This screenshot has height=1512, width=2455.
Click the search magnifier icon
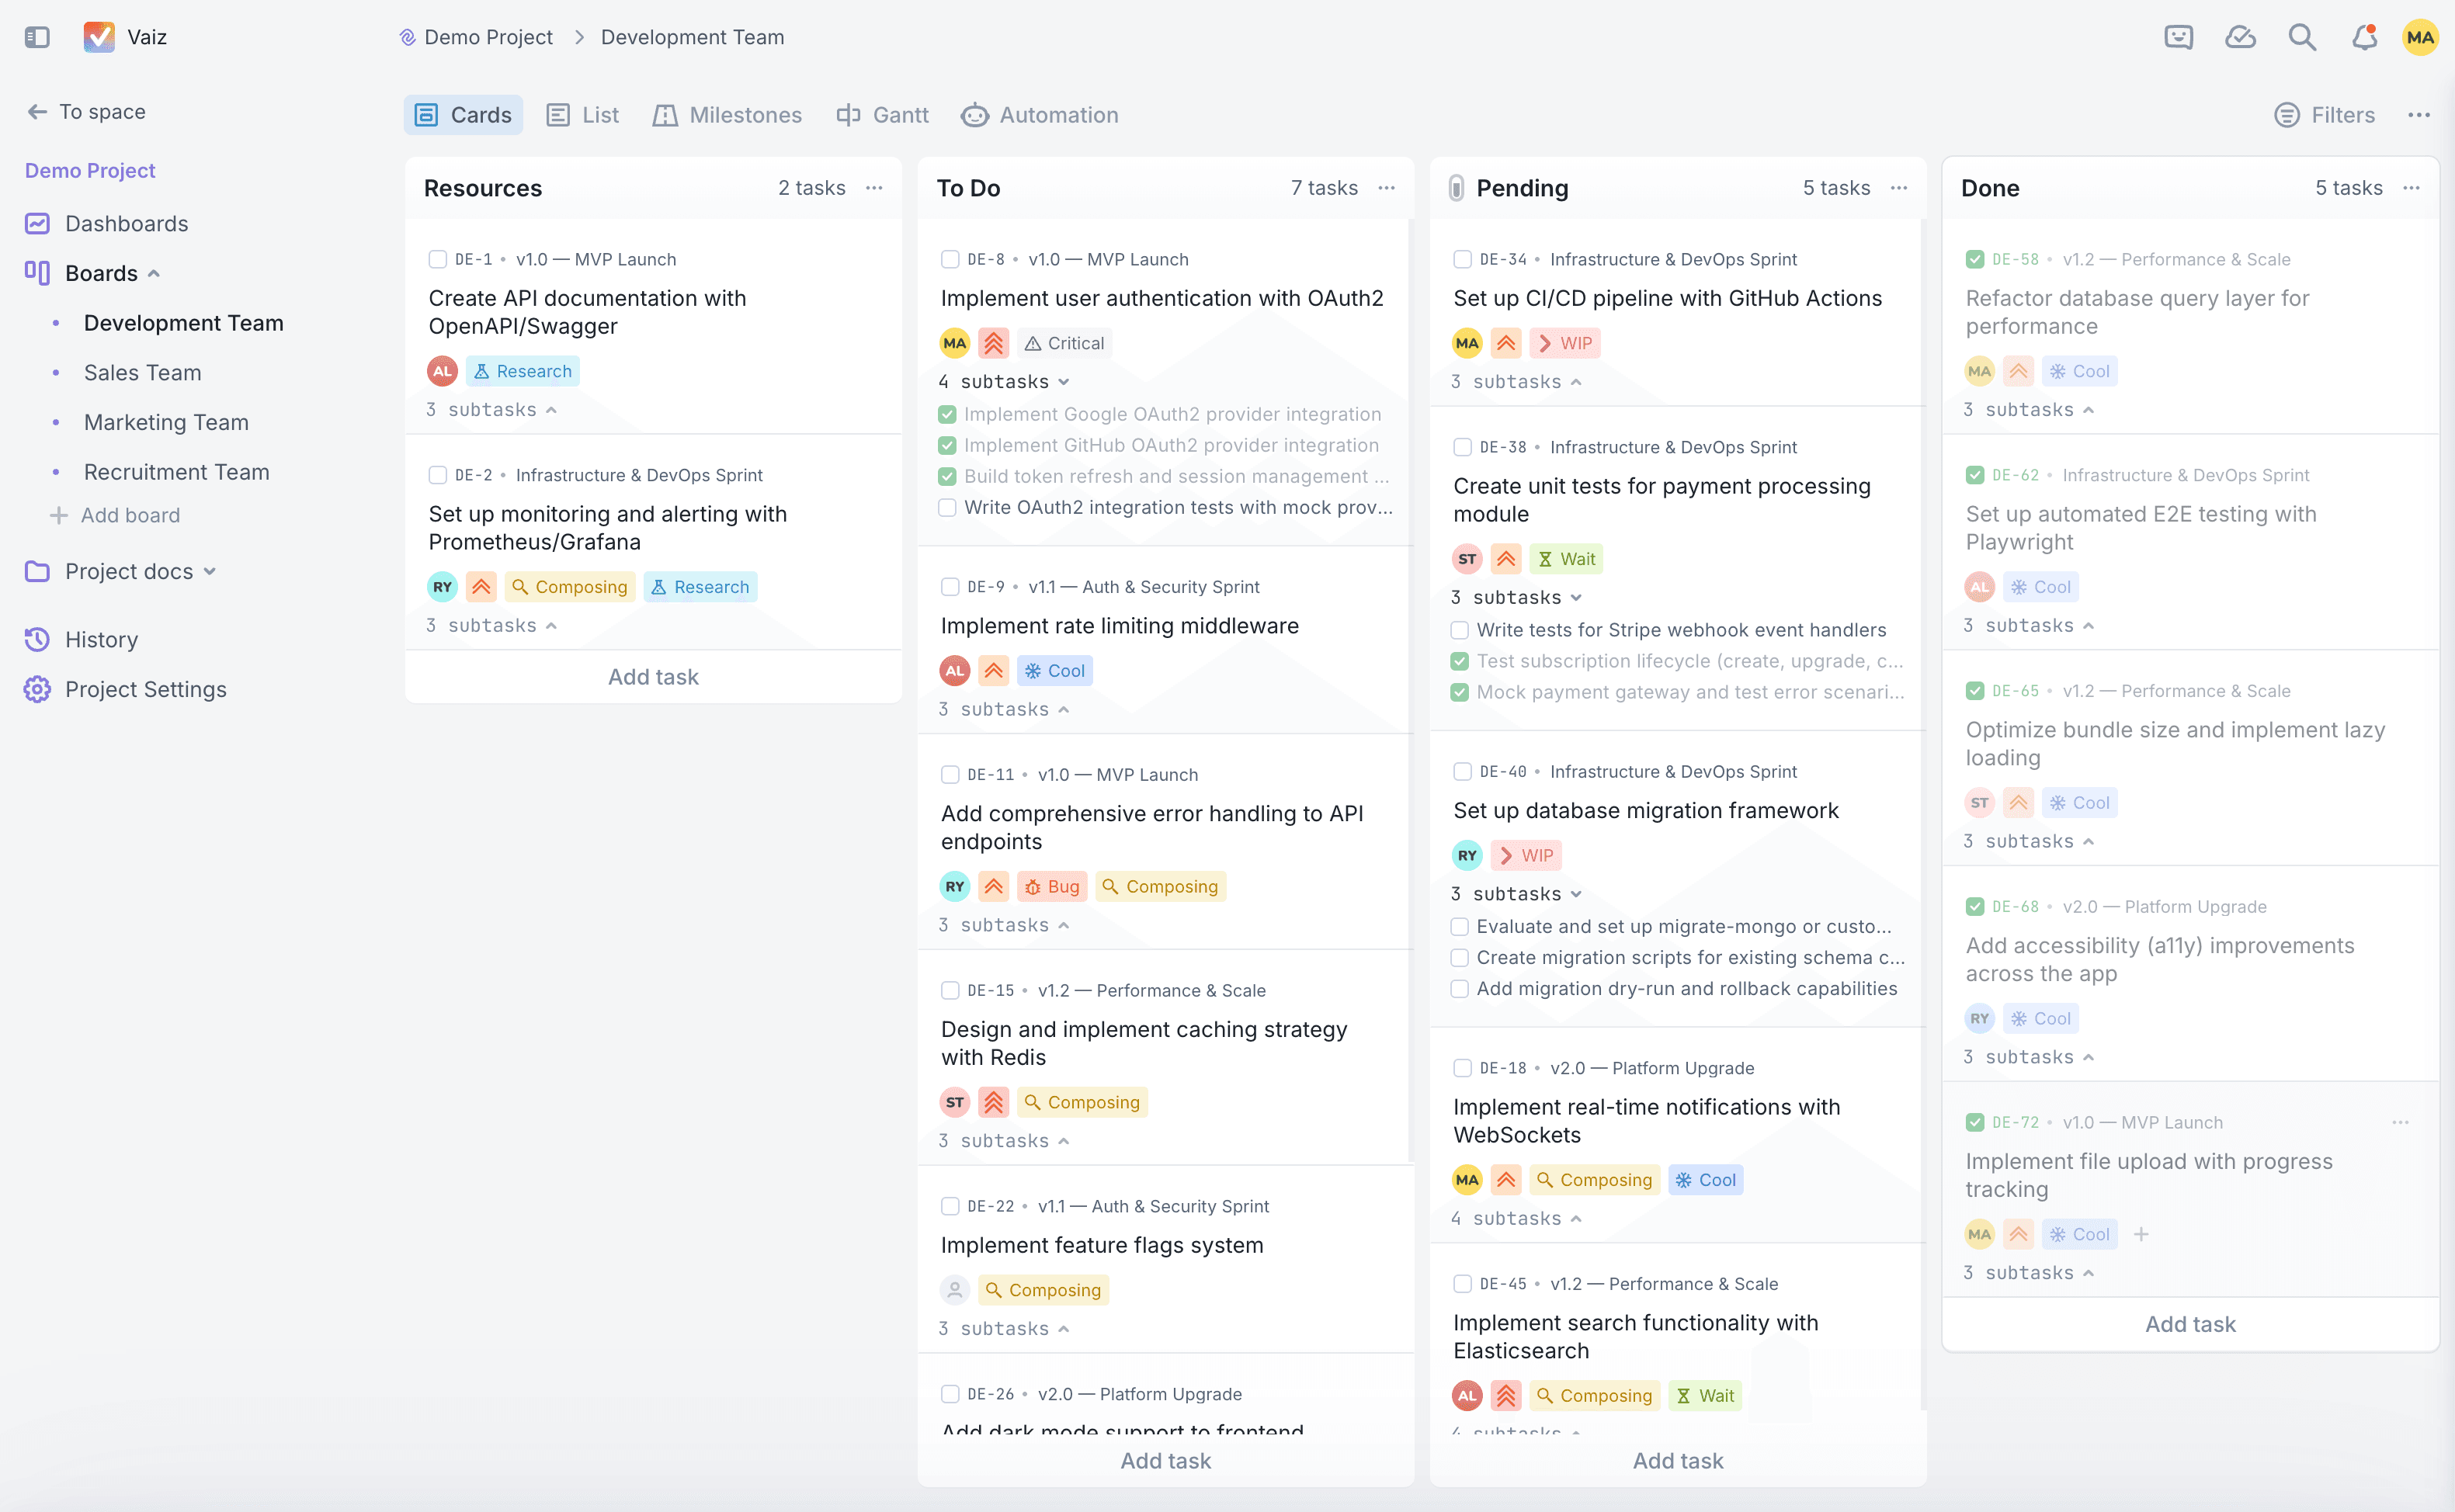(x=2302, y=37)
